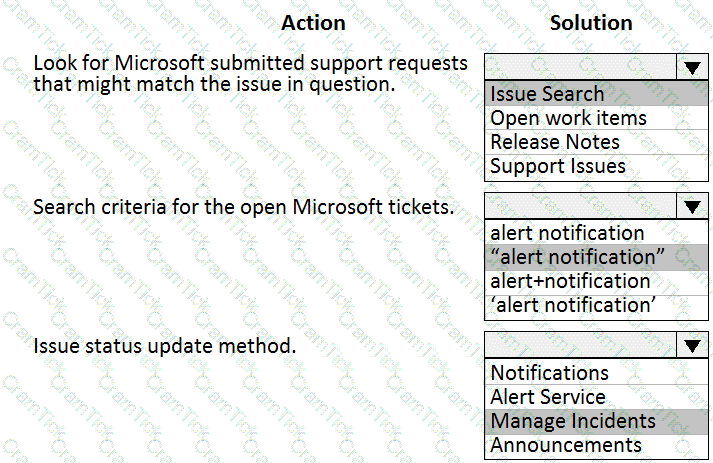Click the issue status empty selection field
The width and height of the screenshot is (713, 463).
[581, 345]
